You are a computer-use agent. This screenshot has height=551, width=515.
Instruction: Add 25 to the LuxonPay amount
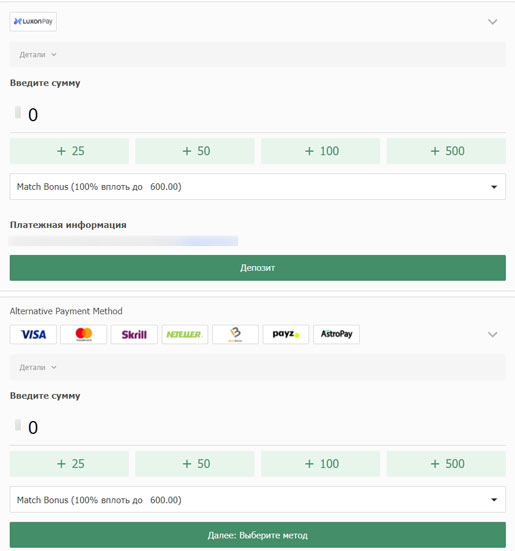pyautogui.click(x=69, y=151)
